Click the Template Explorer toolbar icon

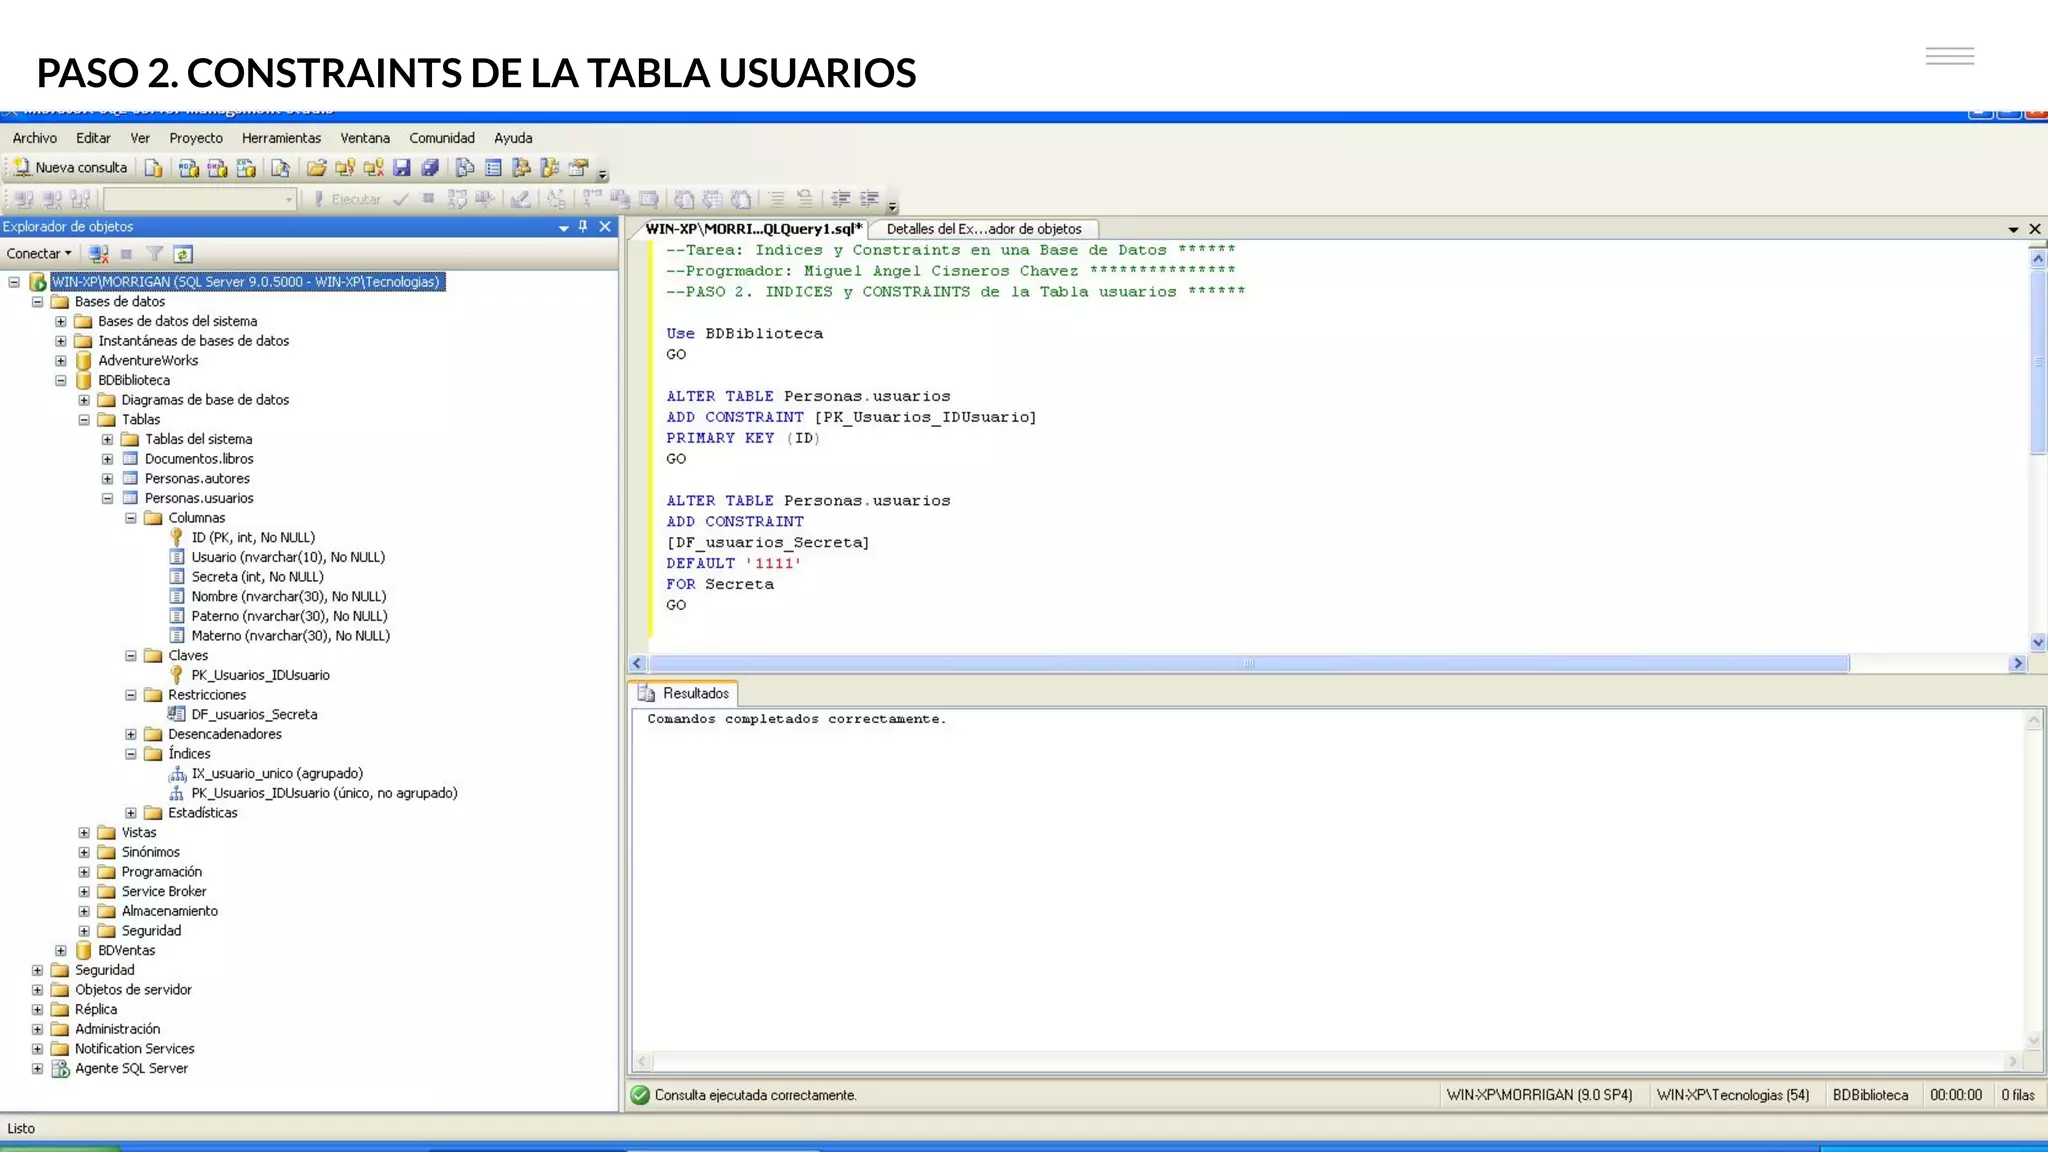click(549, 168)
